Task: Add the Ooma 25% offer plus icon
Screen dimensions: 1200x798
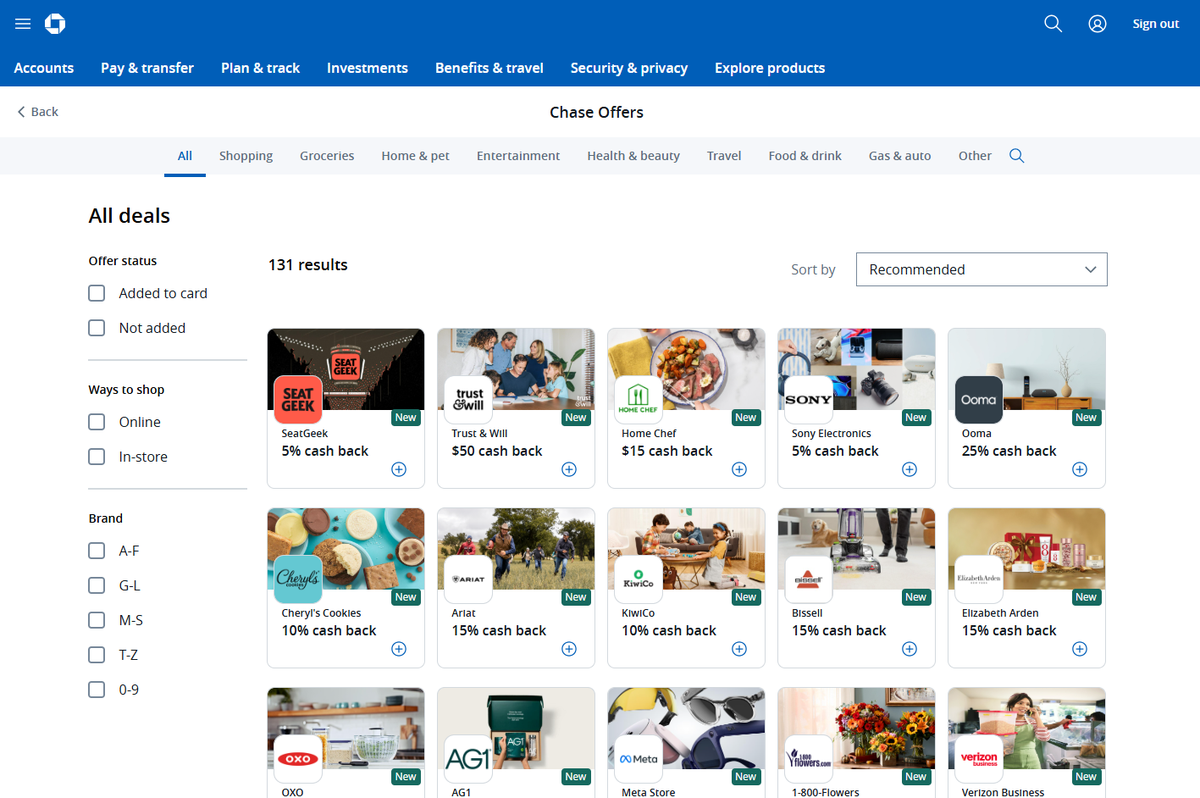Action: tap(1079, 469)
